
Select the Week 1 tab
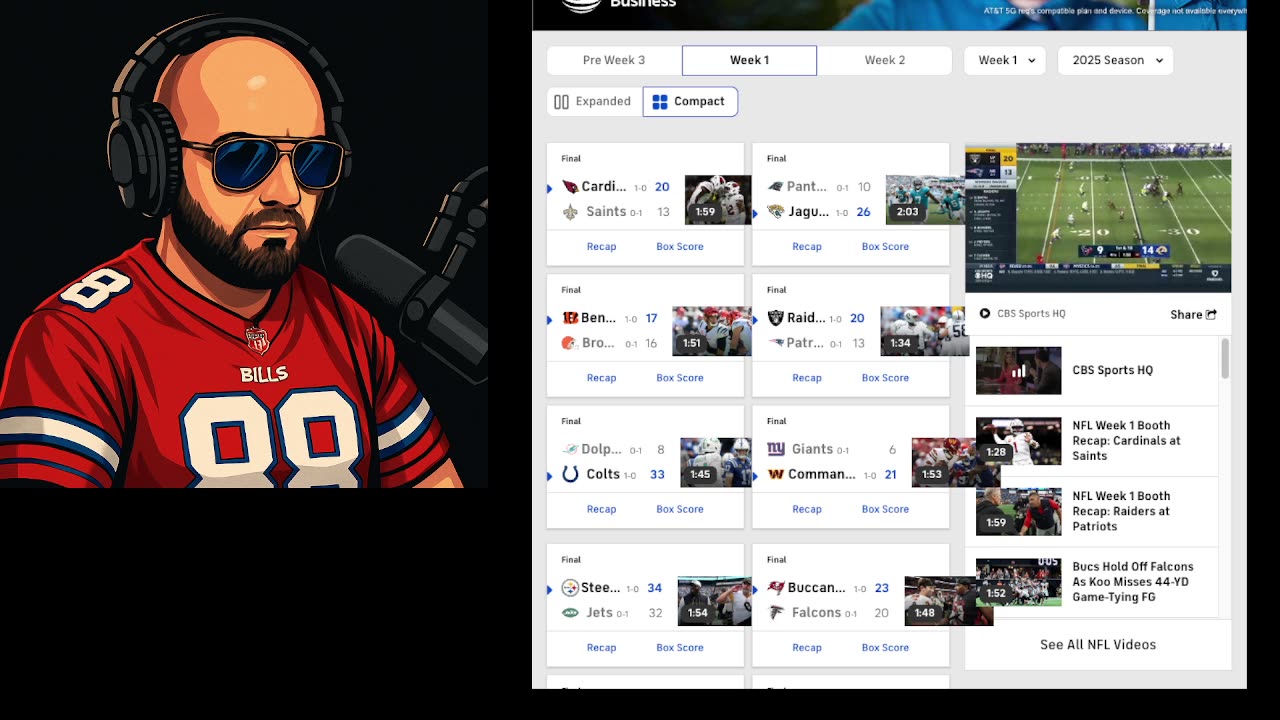click(x=749, y=60)
